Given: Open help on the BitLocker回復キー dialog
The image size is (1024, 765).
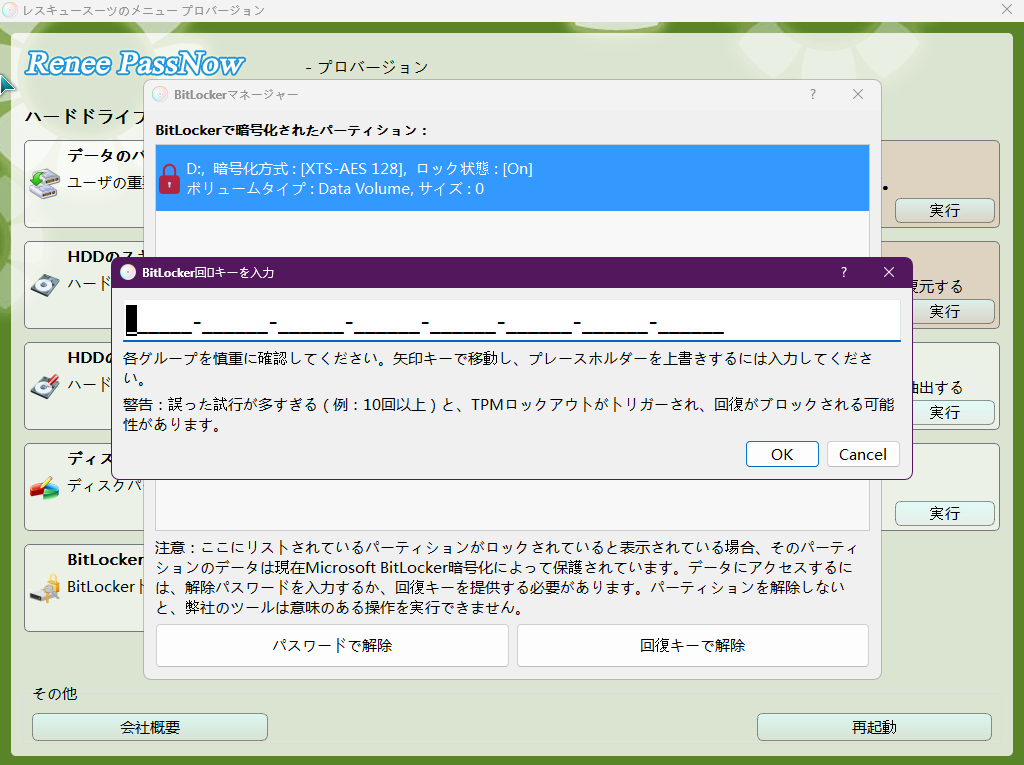Looking at the screenshot, I should 843,272.
